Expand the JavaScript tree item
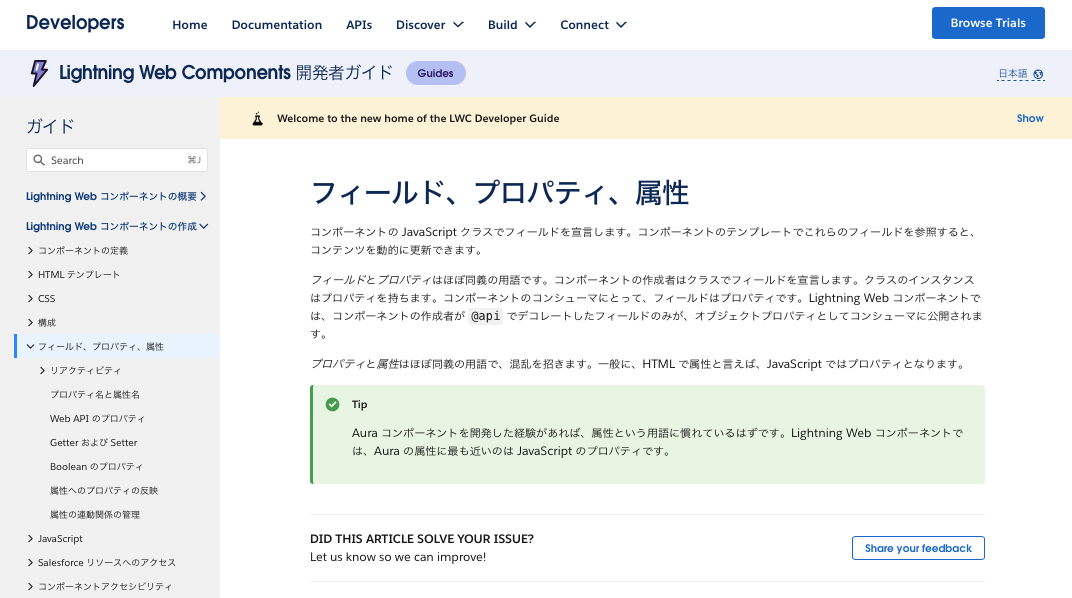Screen dimensions: 1072x598 click(x=30, y=539)
